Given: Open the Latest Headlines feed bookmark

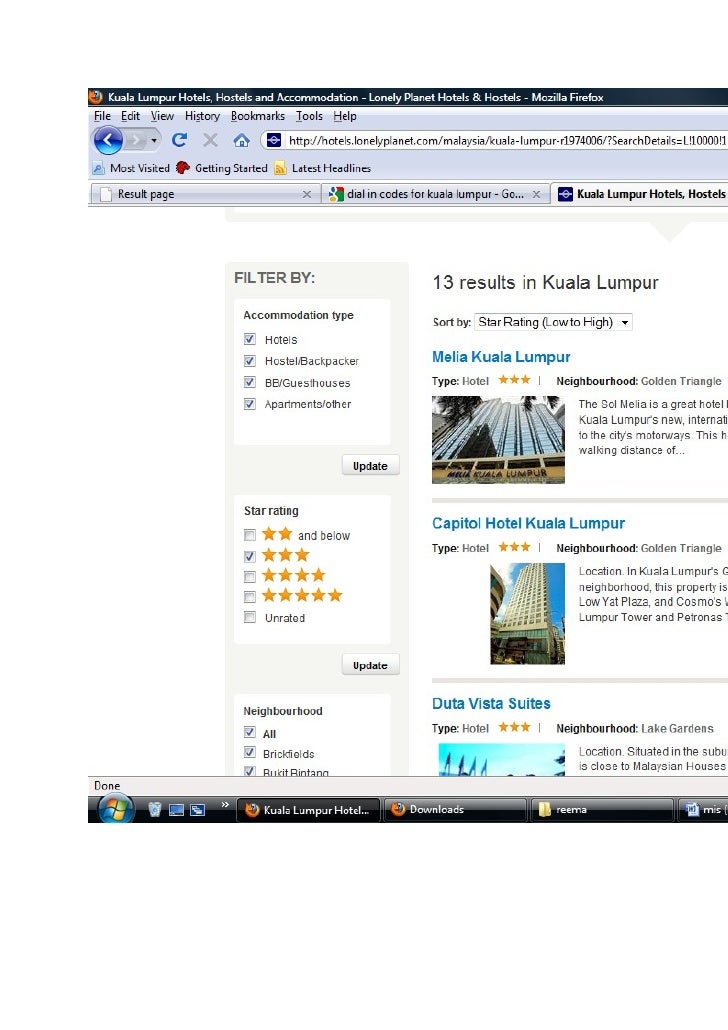Looking at the screenshot, I should click(323, 168).
